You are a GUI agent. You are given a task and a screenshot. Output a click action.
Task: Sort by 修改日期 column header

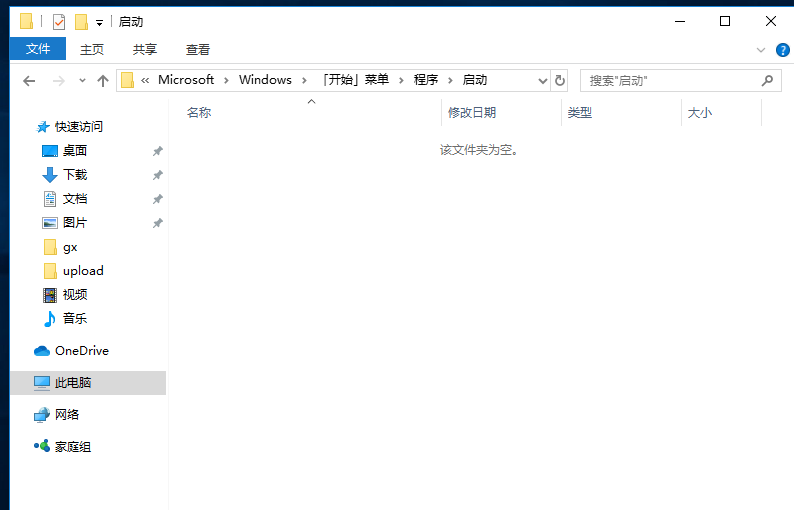coord(472,113)
